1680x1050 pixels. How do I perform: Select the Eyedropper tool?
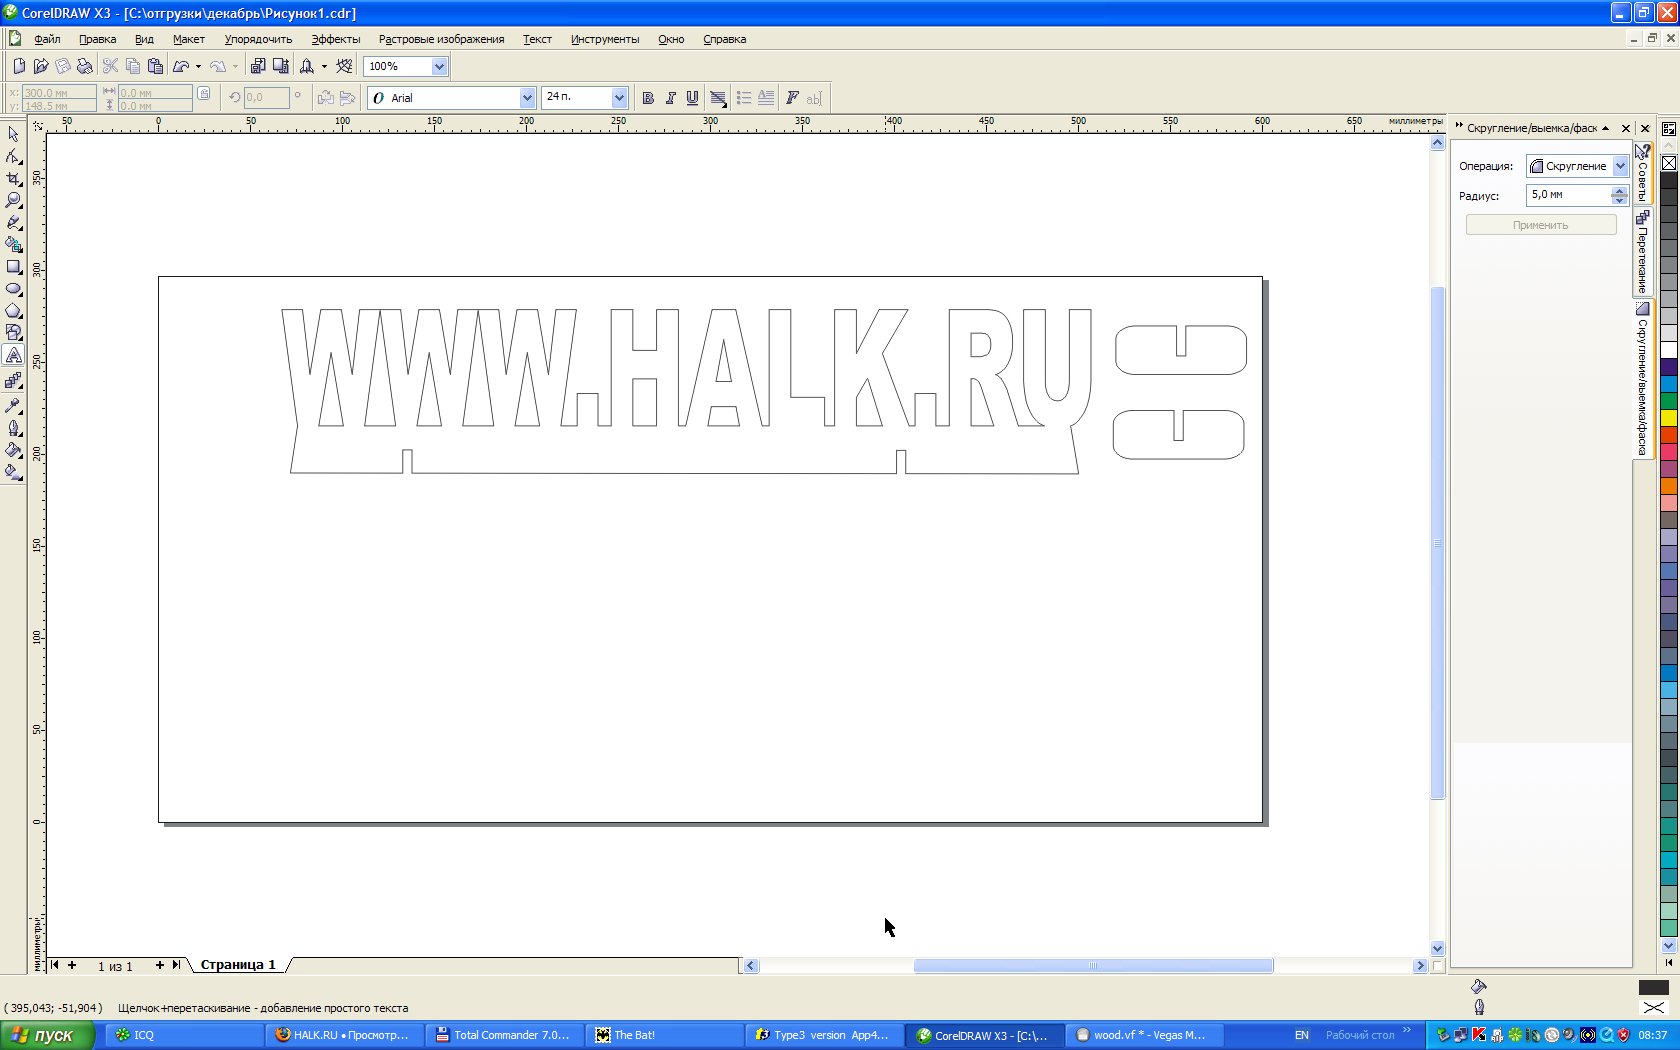pyautogui.click(x=14, y=405)
